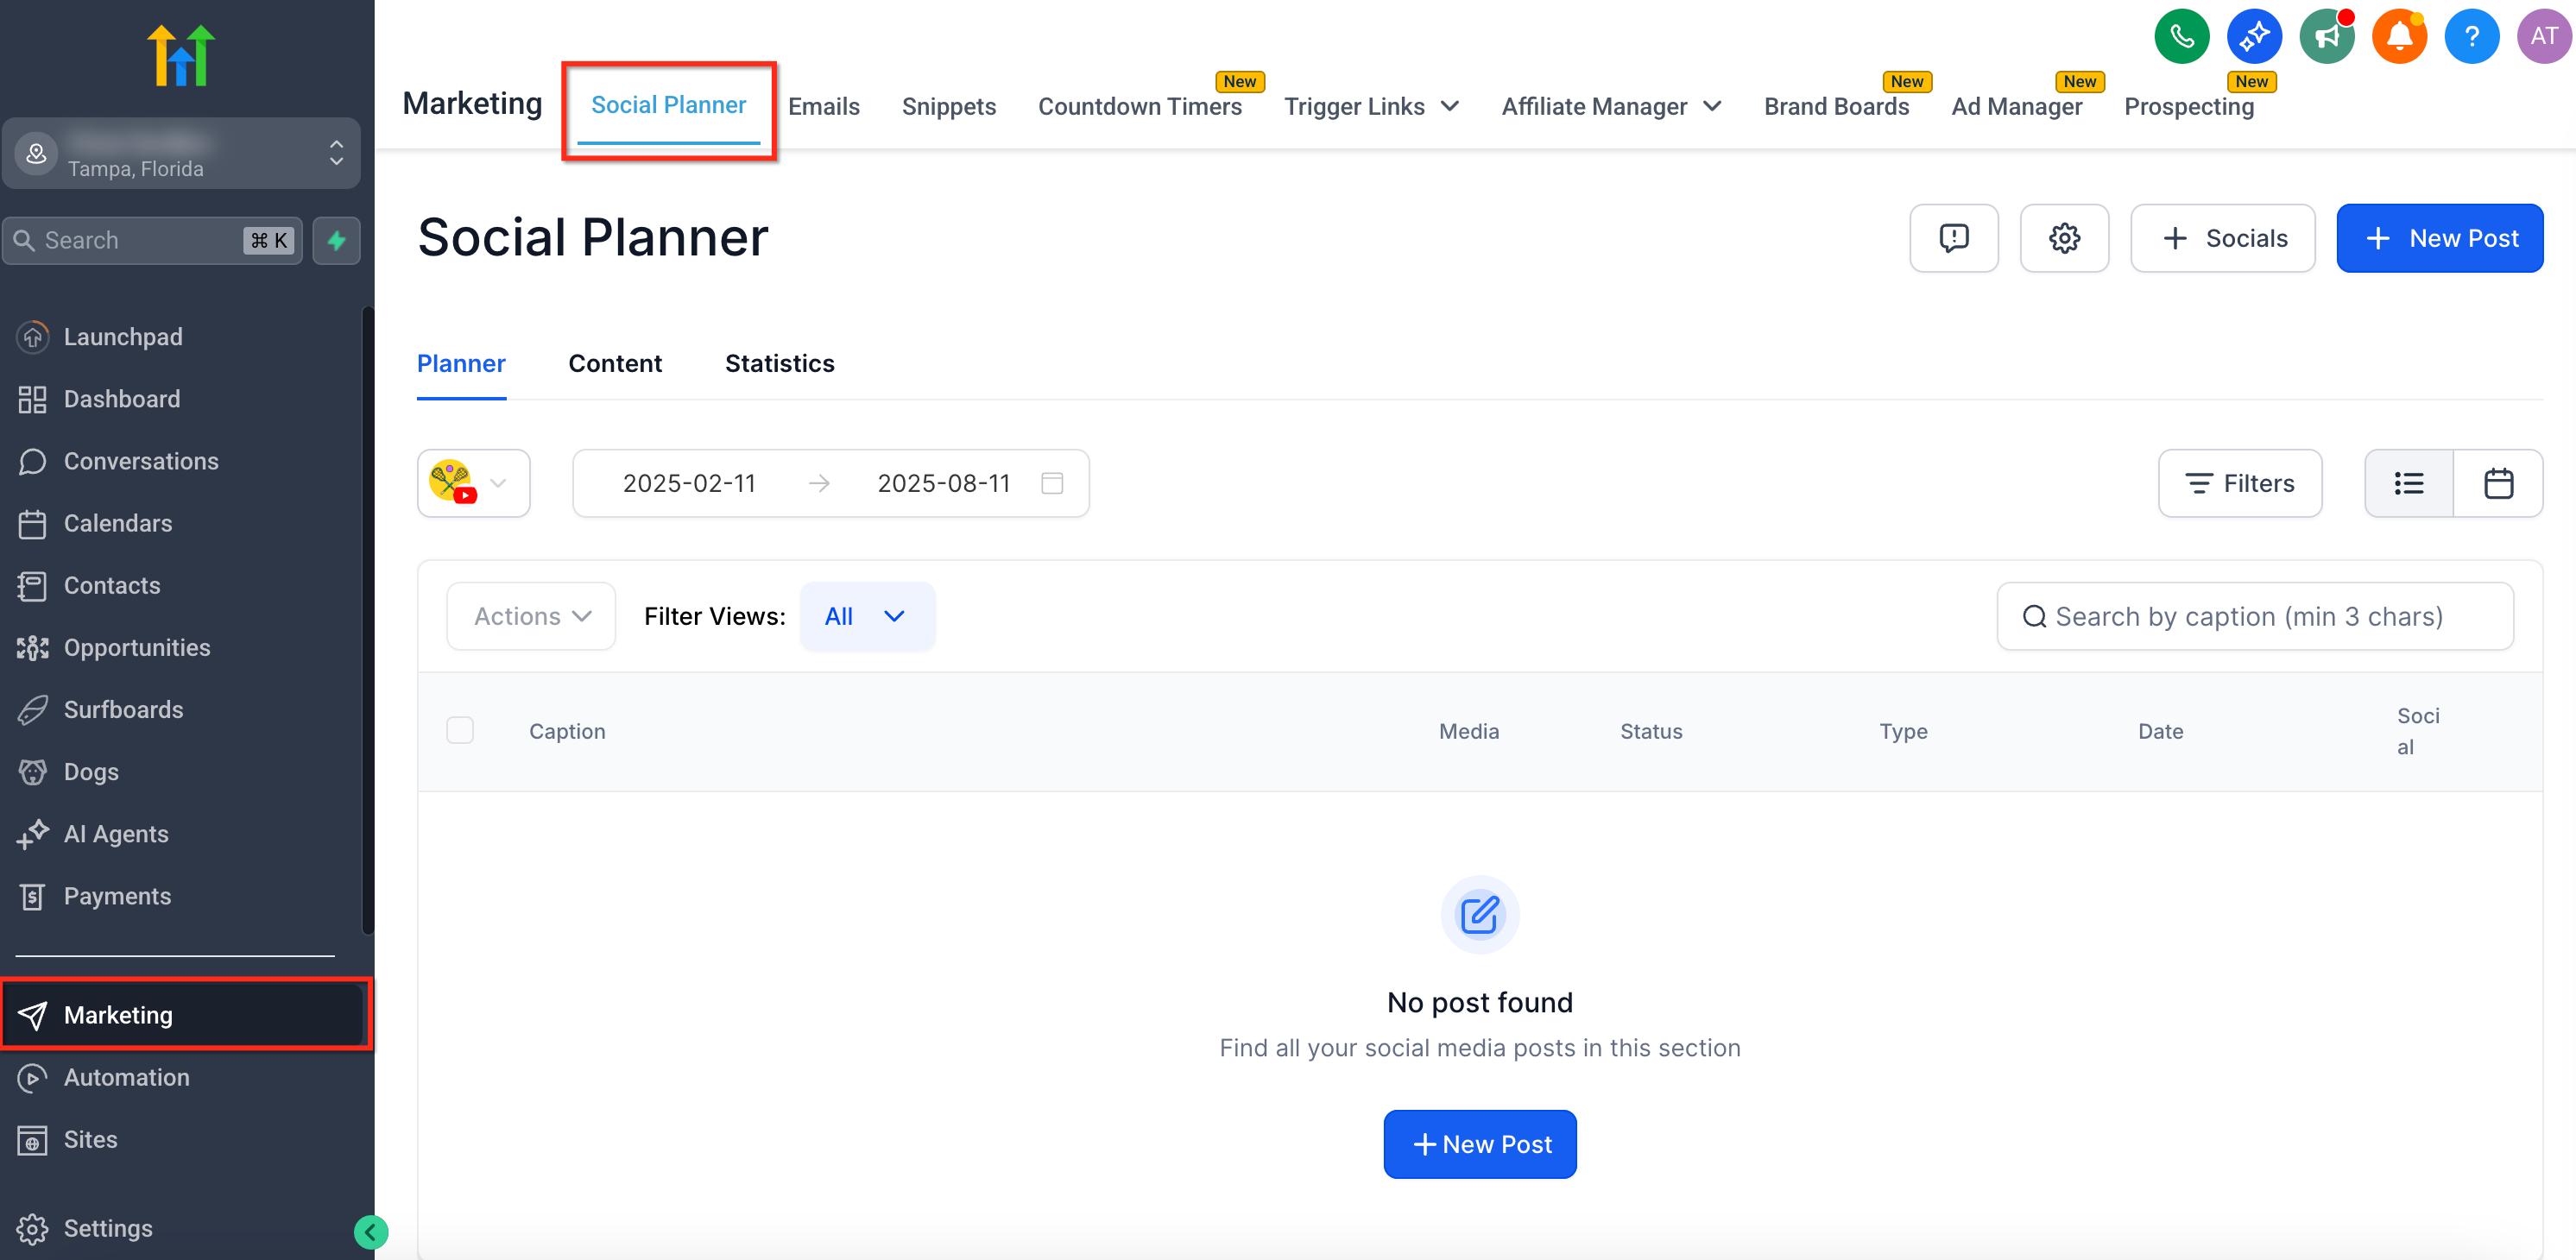Click the top-right New Post button
2576x1260 pixels.
click(2439, 238)
